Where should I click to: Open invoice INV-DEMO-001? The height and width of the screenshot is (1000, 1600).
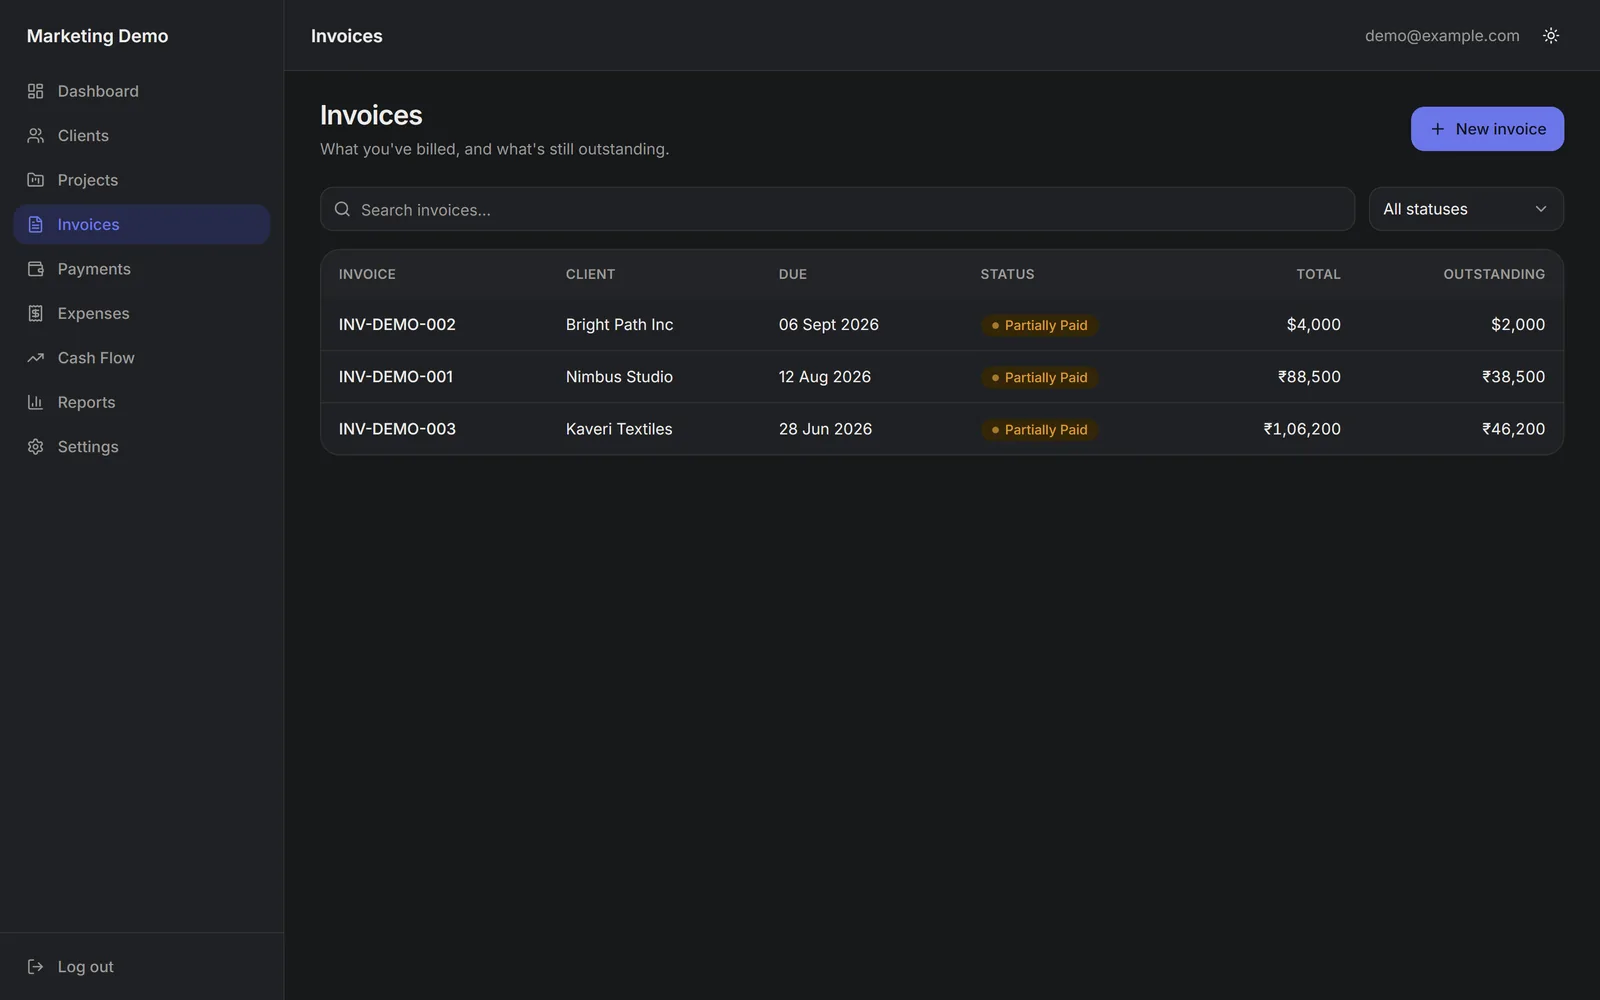(x=396, y=376)
